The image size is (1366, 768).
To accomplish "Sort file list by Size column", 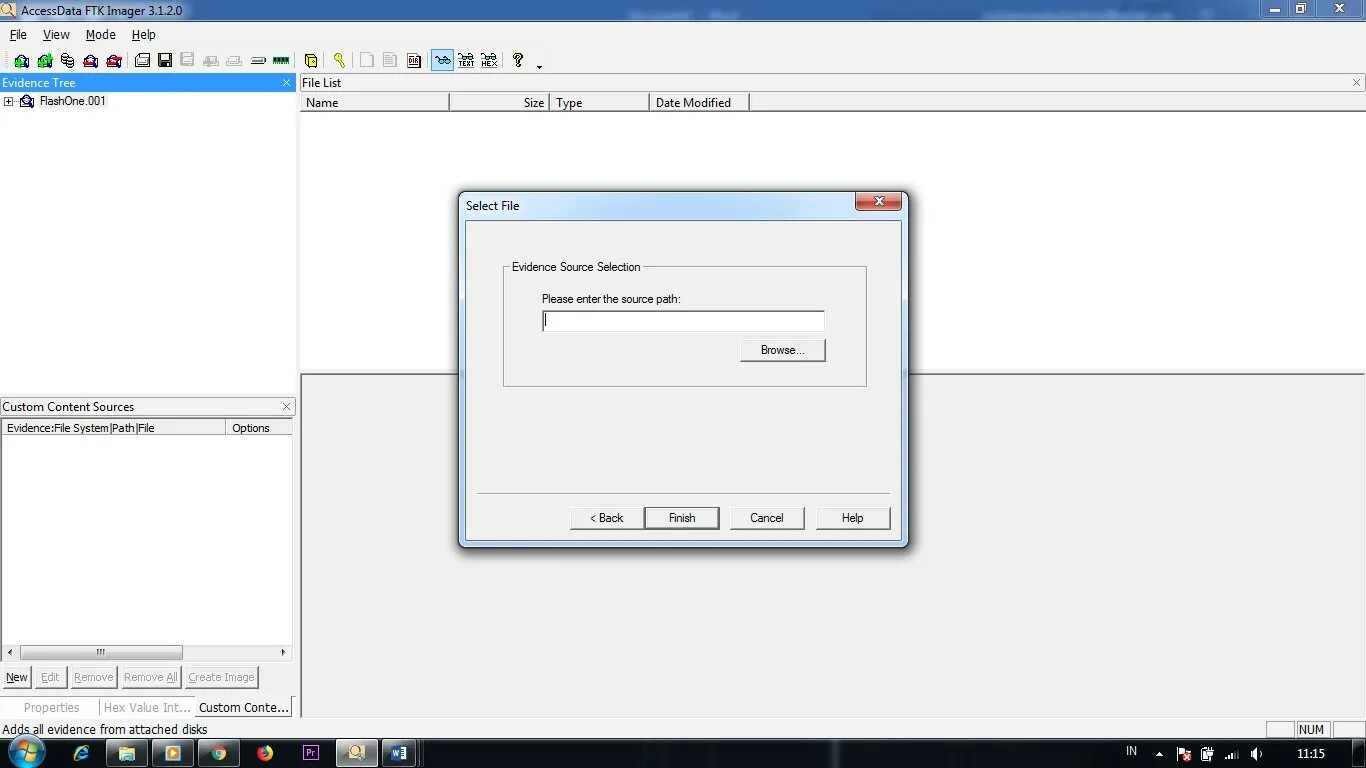I will coord(500,103).
